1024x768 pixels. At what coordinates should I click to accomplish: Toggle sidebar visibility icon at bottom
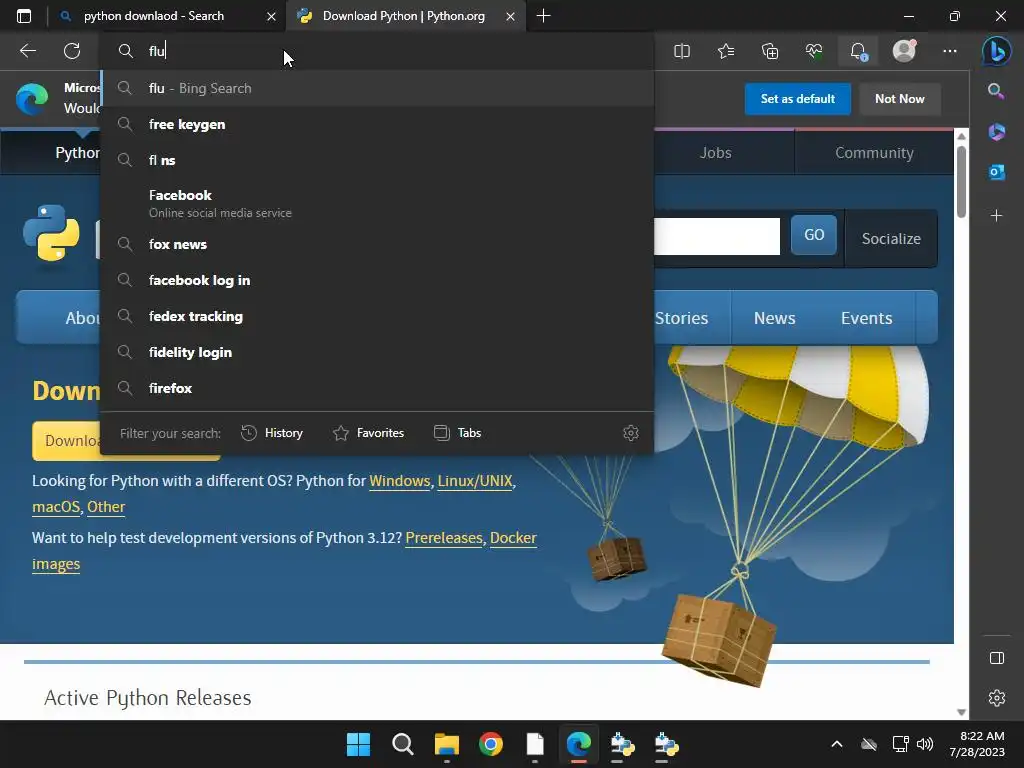[997, 658]
